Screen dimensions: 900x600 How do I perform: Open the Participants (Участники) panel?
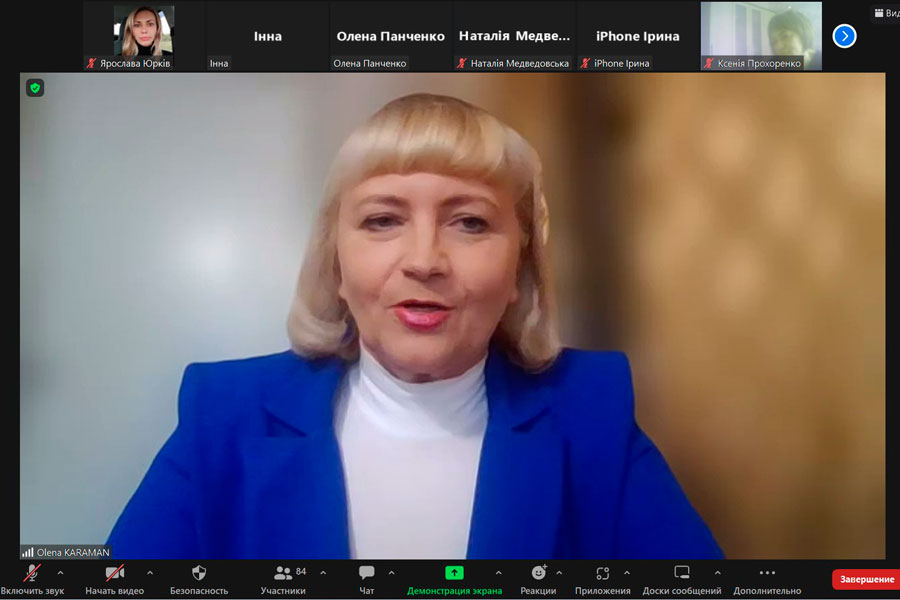283,574
